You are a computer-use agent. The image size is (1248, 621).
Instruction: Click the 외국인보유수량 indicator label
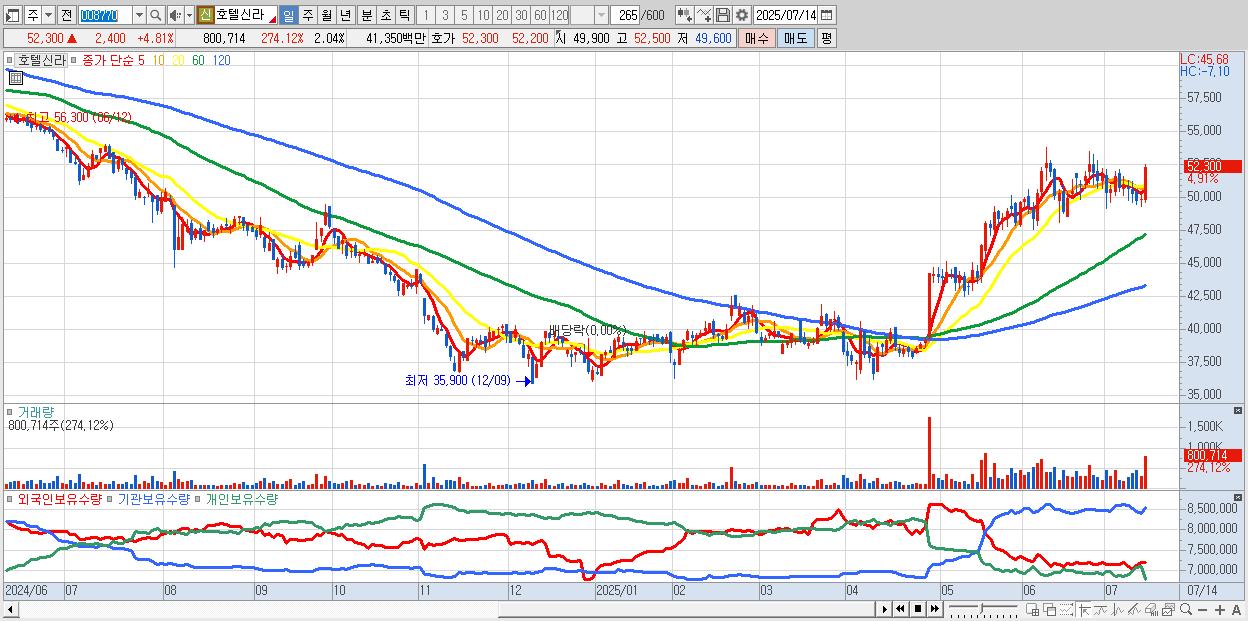click(59, 498)
